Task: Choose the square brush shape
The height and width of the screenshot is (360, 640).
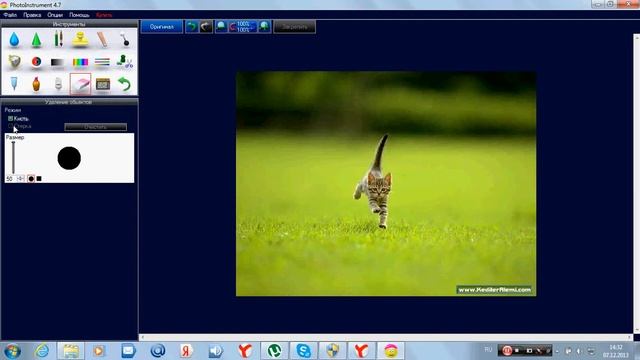Action: pos(39,179)
